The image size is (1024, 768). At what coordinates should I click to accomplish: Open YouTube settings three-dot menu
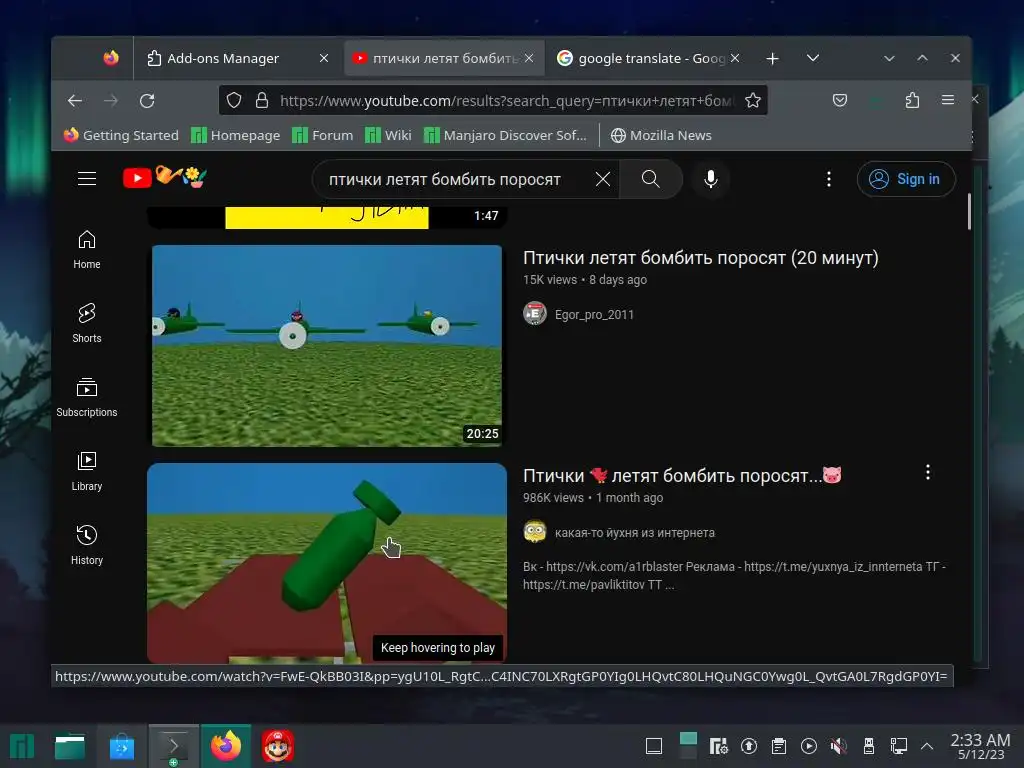click(829, 179)
